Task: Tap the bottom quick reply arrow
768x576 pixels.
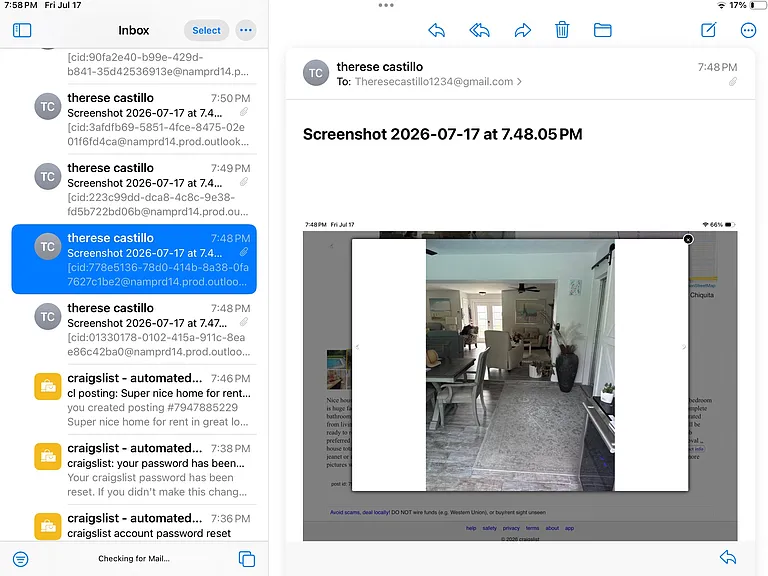Action: click(x=728, y=557)
